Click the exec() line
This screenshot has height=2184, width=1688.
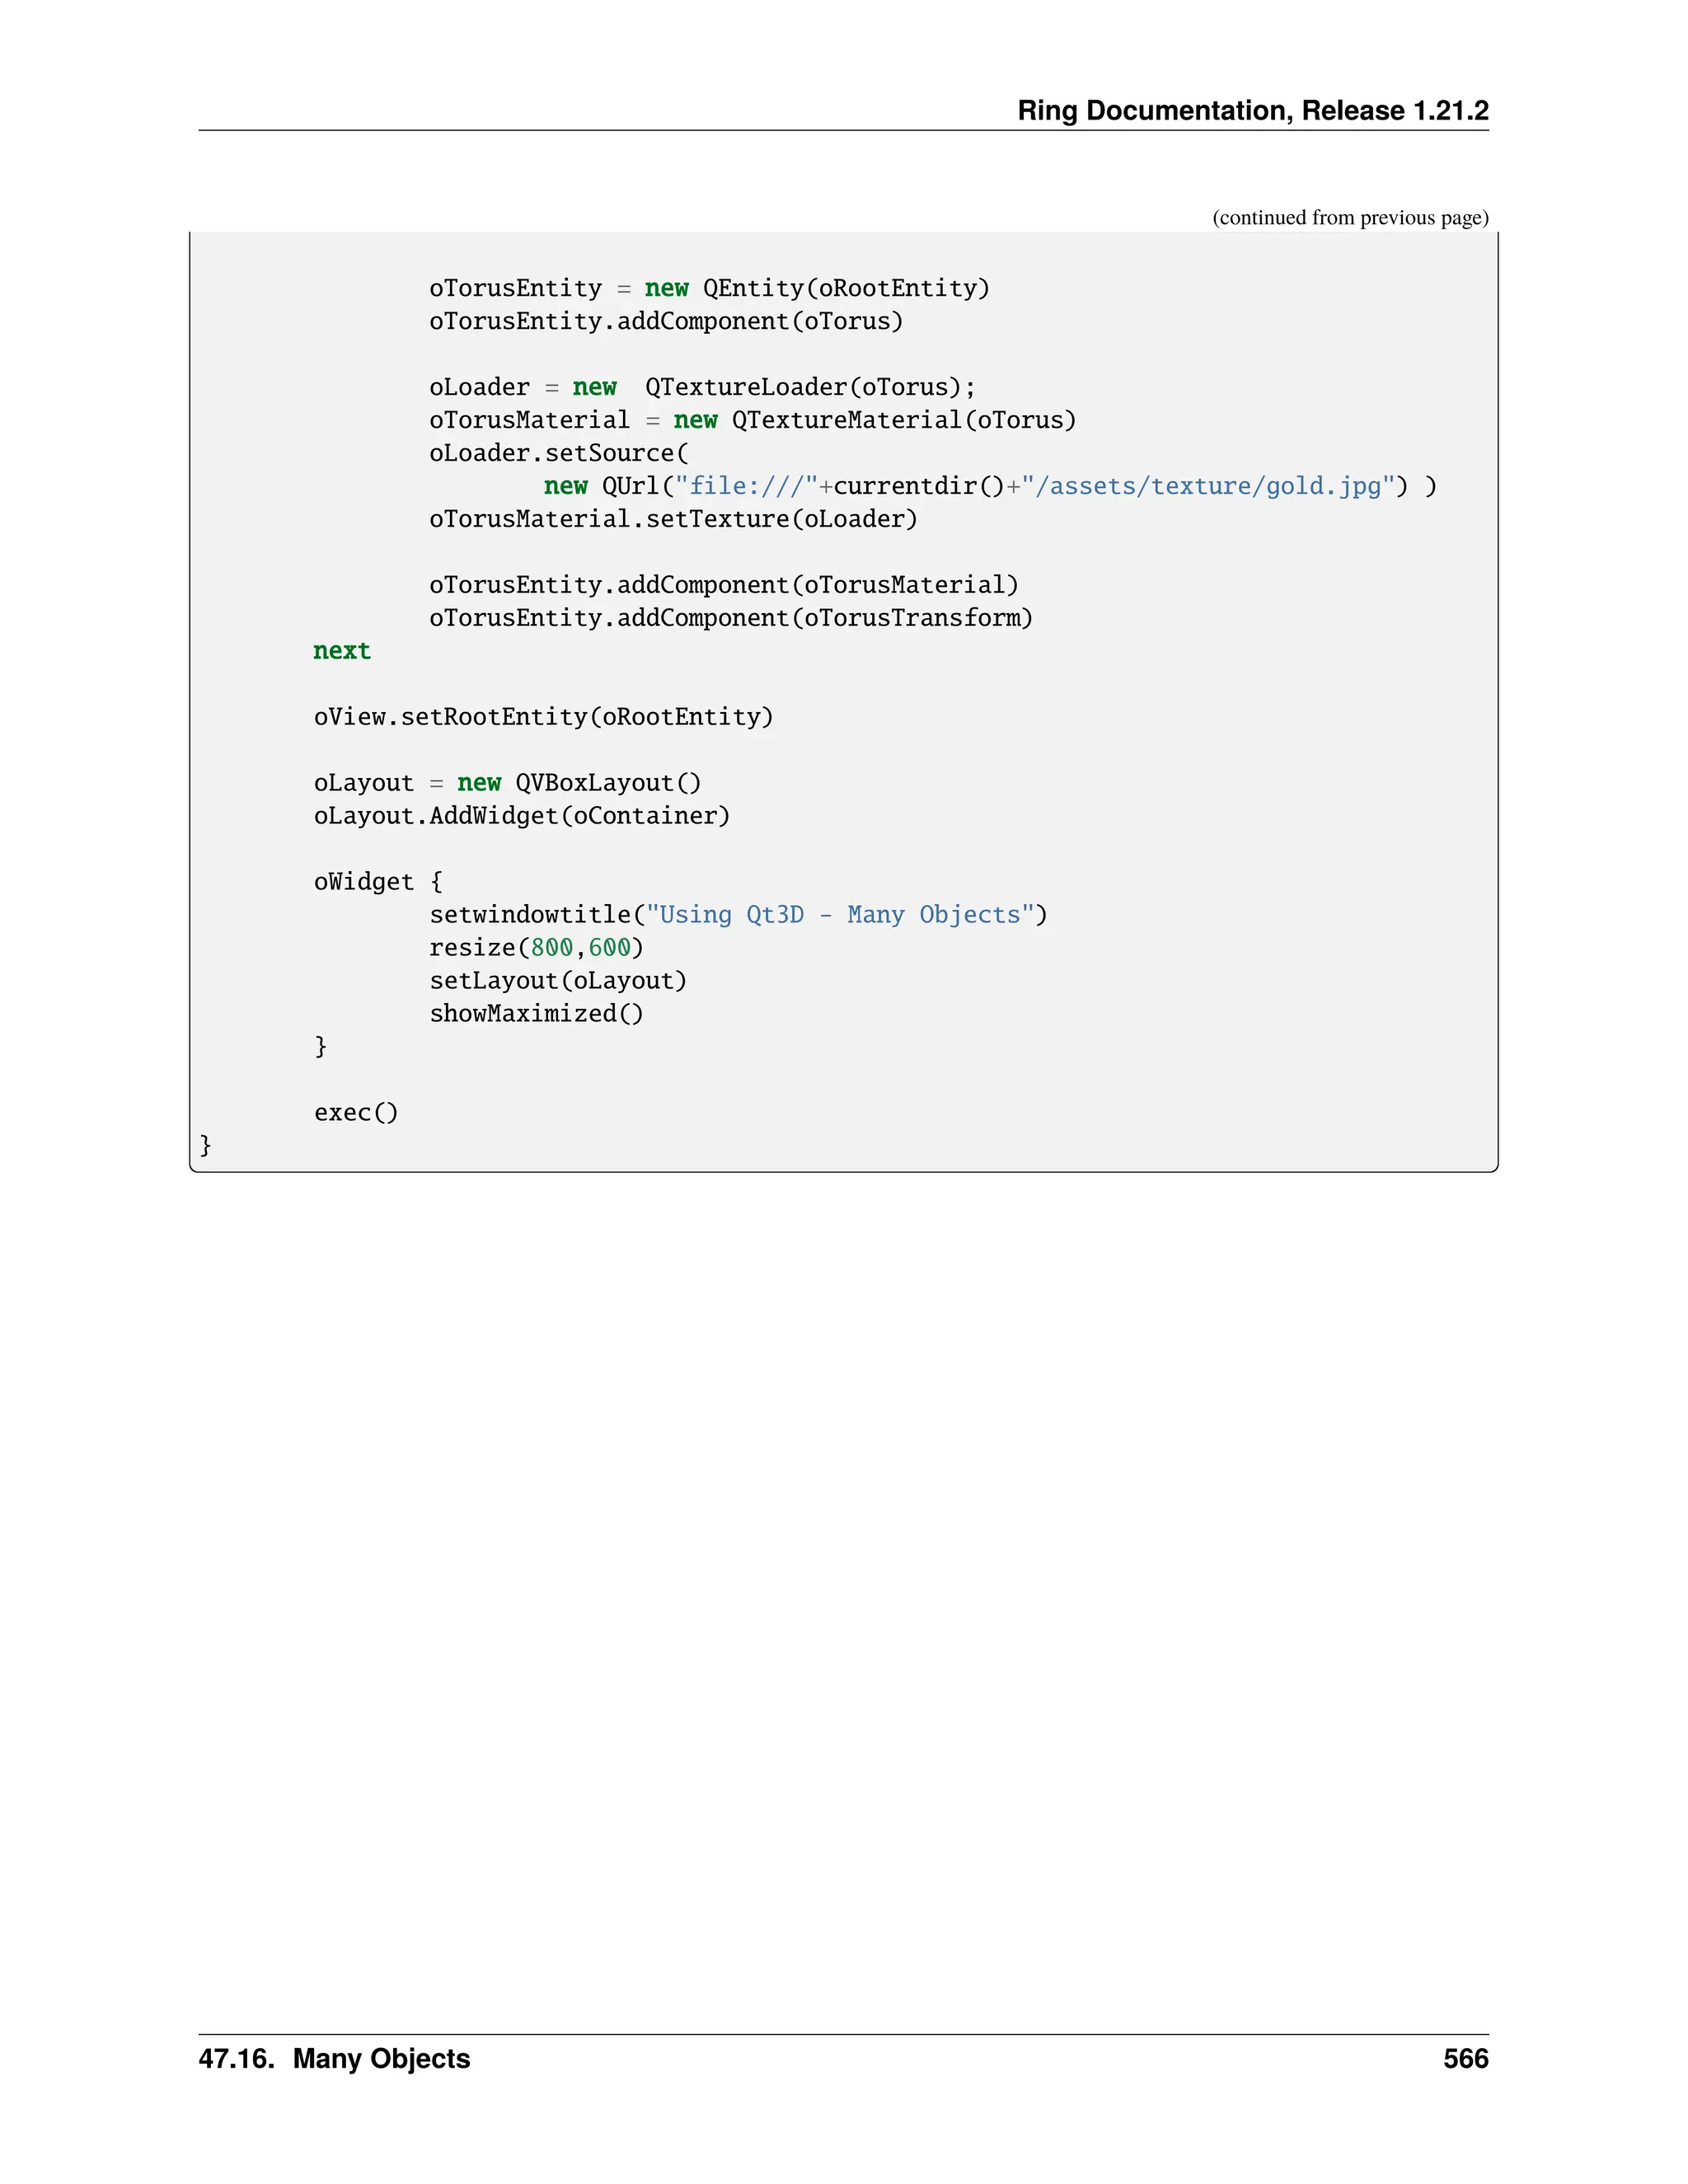tap(356, 1113)
